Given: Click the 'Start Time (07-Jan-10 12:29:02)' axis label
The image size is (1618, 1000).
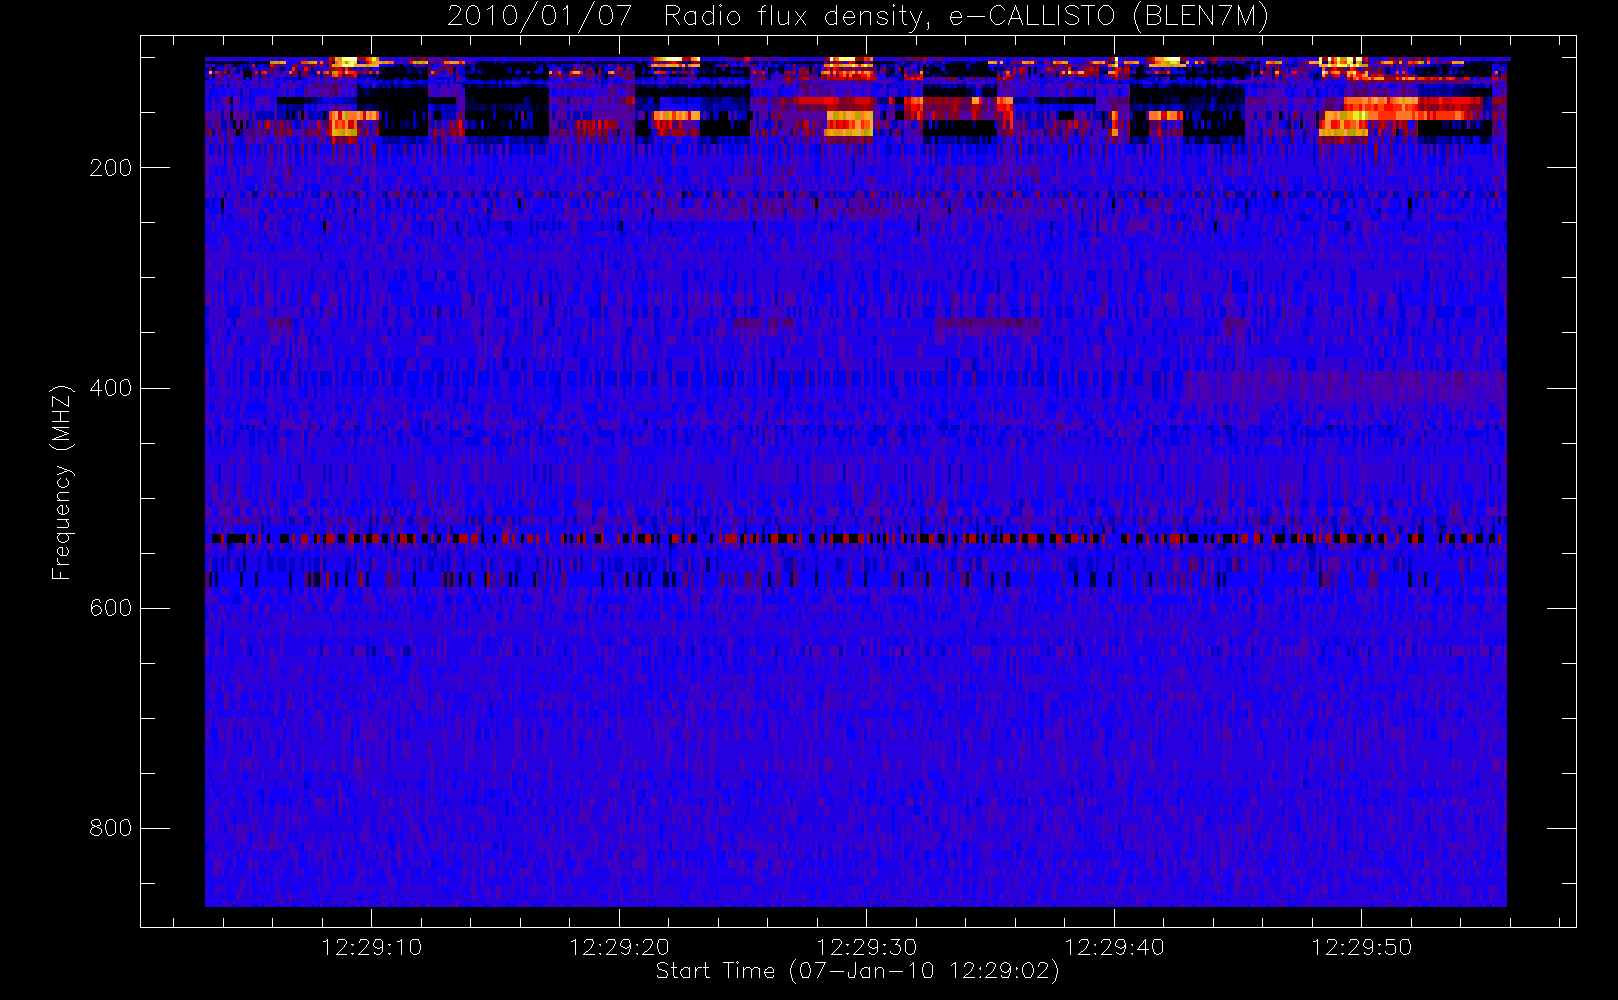Looking at the screenshot, I should point(858,971).
